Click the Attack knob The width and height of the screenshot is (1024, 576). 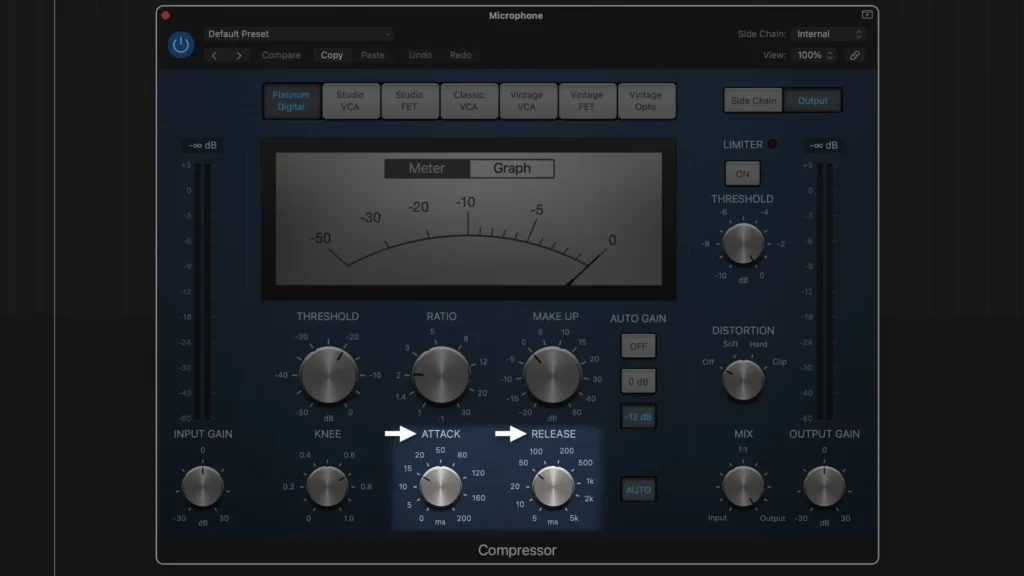point(441,487)
